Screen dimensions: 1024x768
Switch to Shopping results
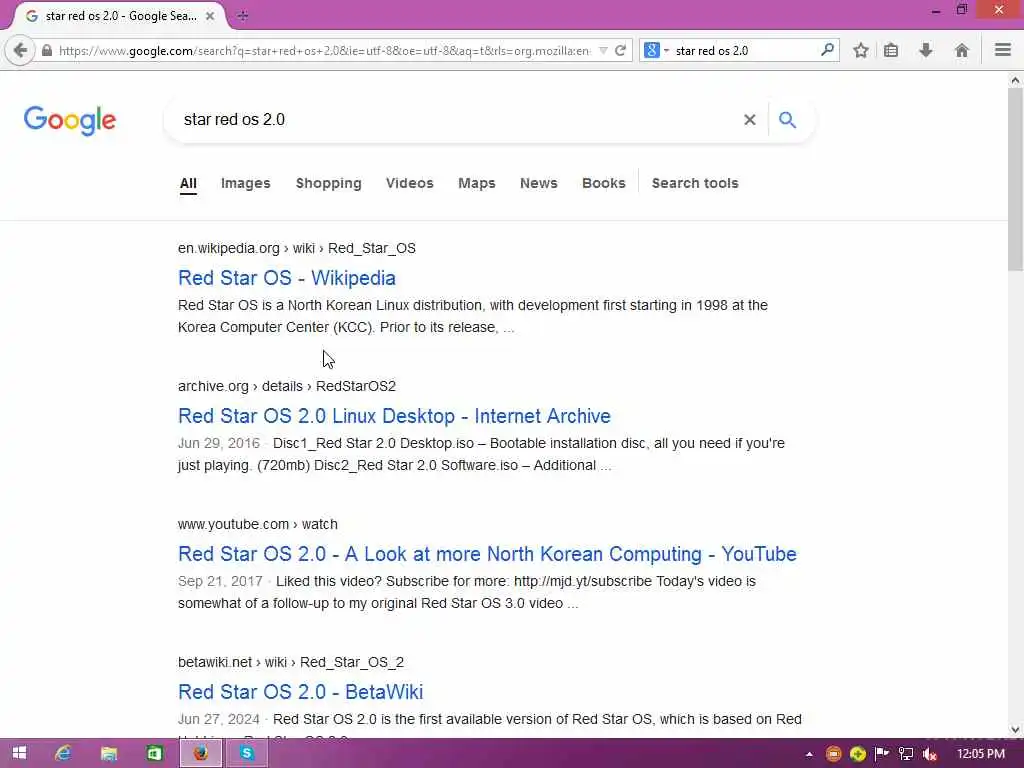[328, 184]
